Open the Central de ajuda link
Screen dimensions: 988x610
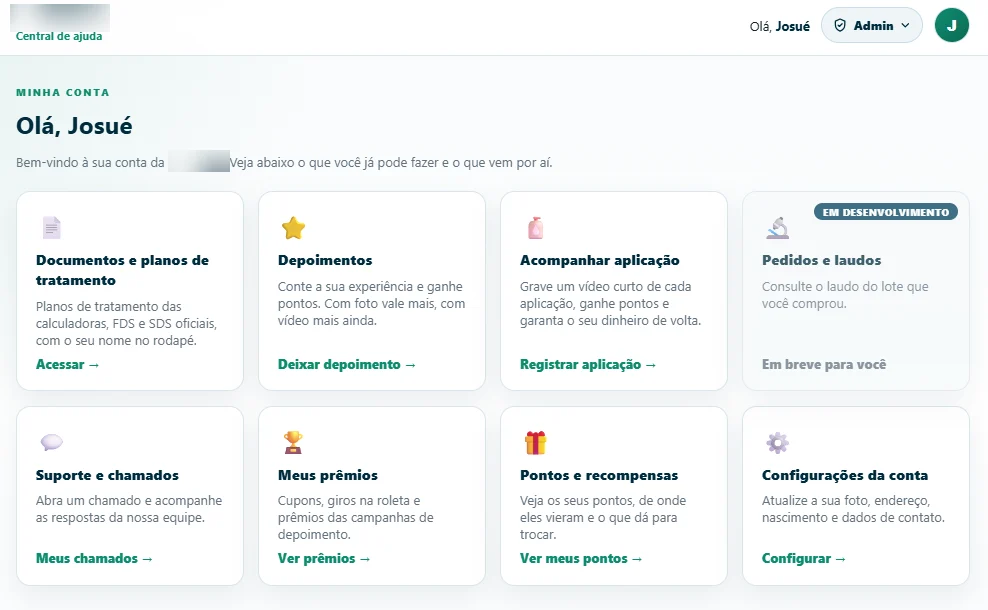tap(59, 36)
